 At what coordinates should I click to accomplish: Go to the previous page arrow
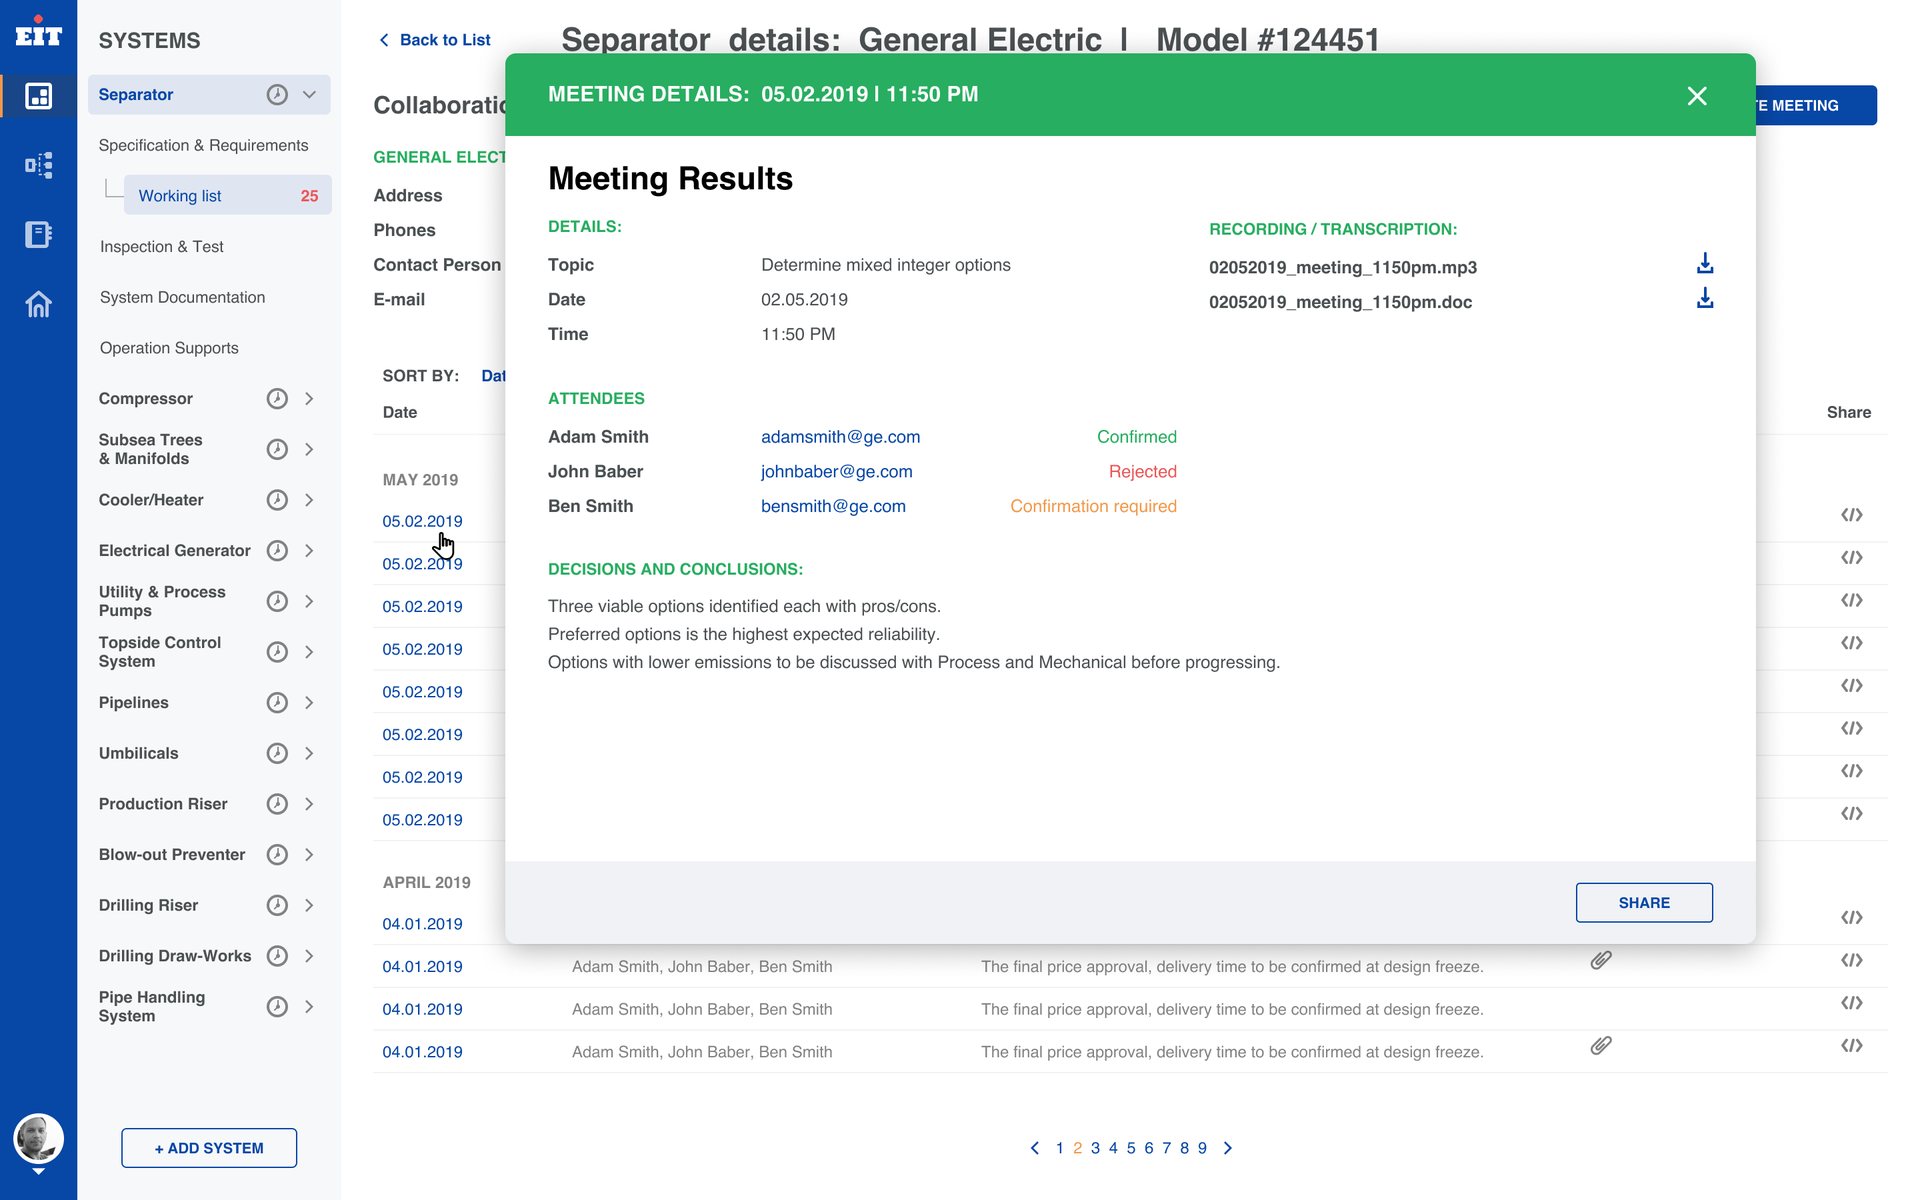(x=1034, y=1148)
